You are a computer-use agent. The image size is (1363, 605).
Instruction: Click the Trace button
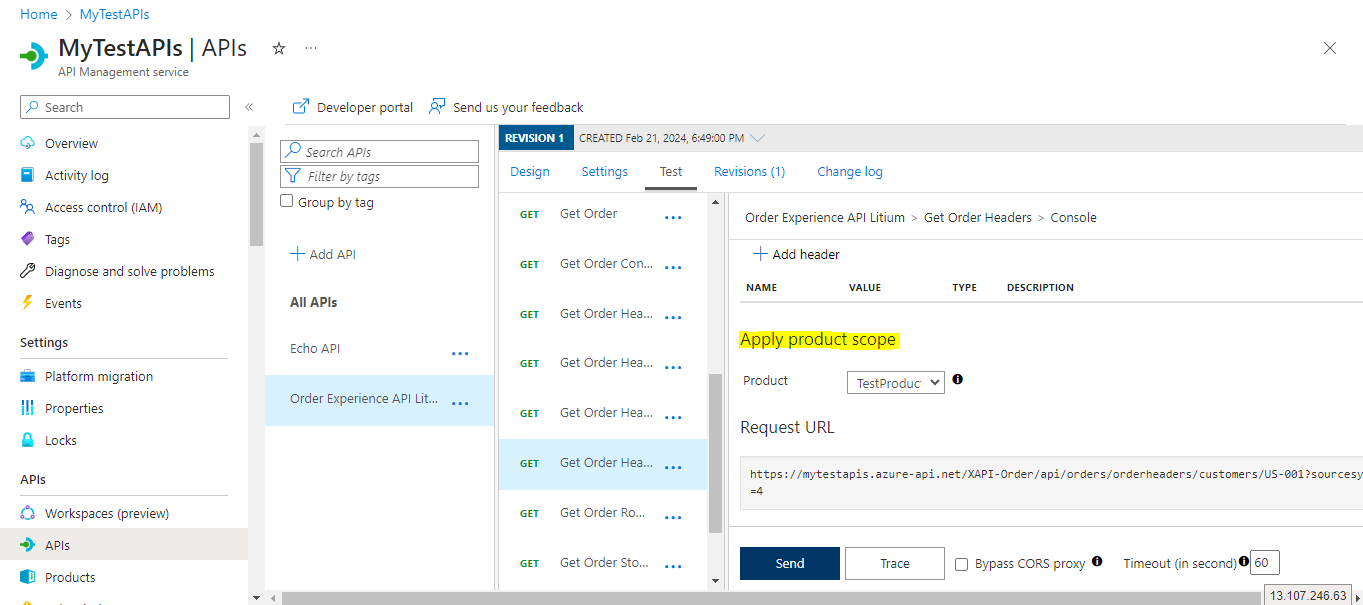pos(895,563)
